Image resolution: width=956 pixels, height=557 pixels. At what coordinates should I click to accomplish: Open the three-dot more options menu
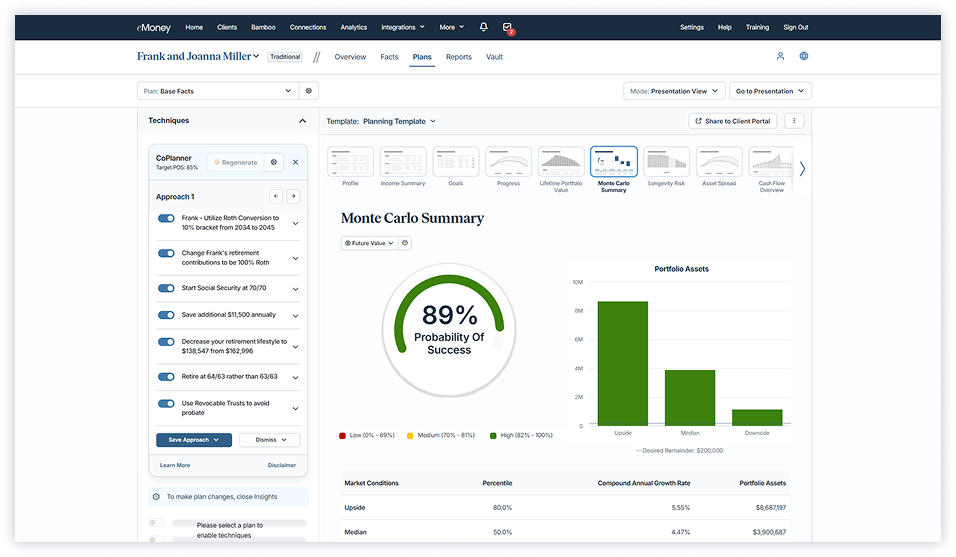click(x=794, y=121)
